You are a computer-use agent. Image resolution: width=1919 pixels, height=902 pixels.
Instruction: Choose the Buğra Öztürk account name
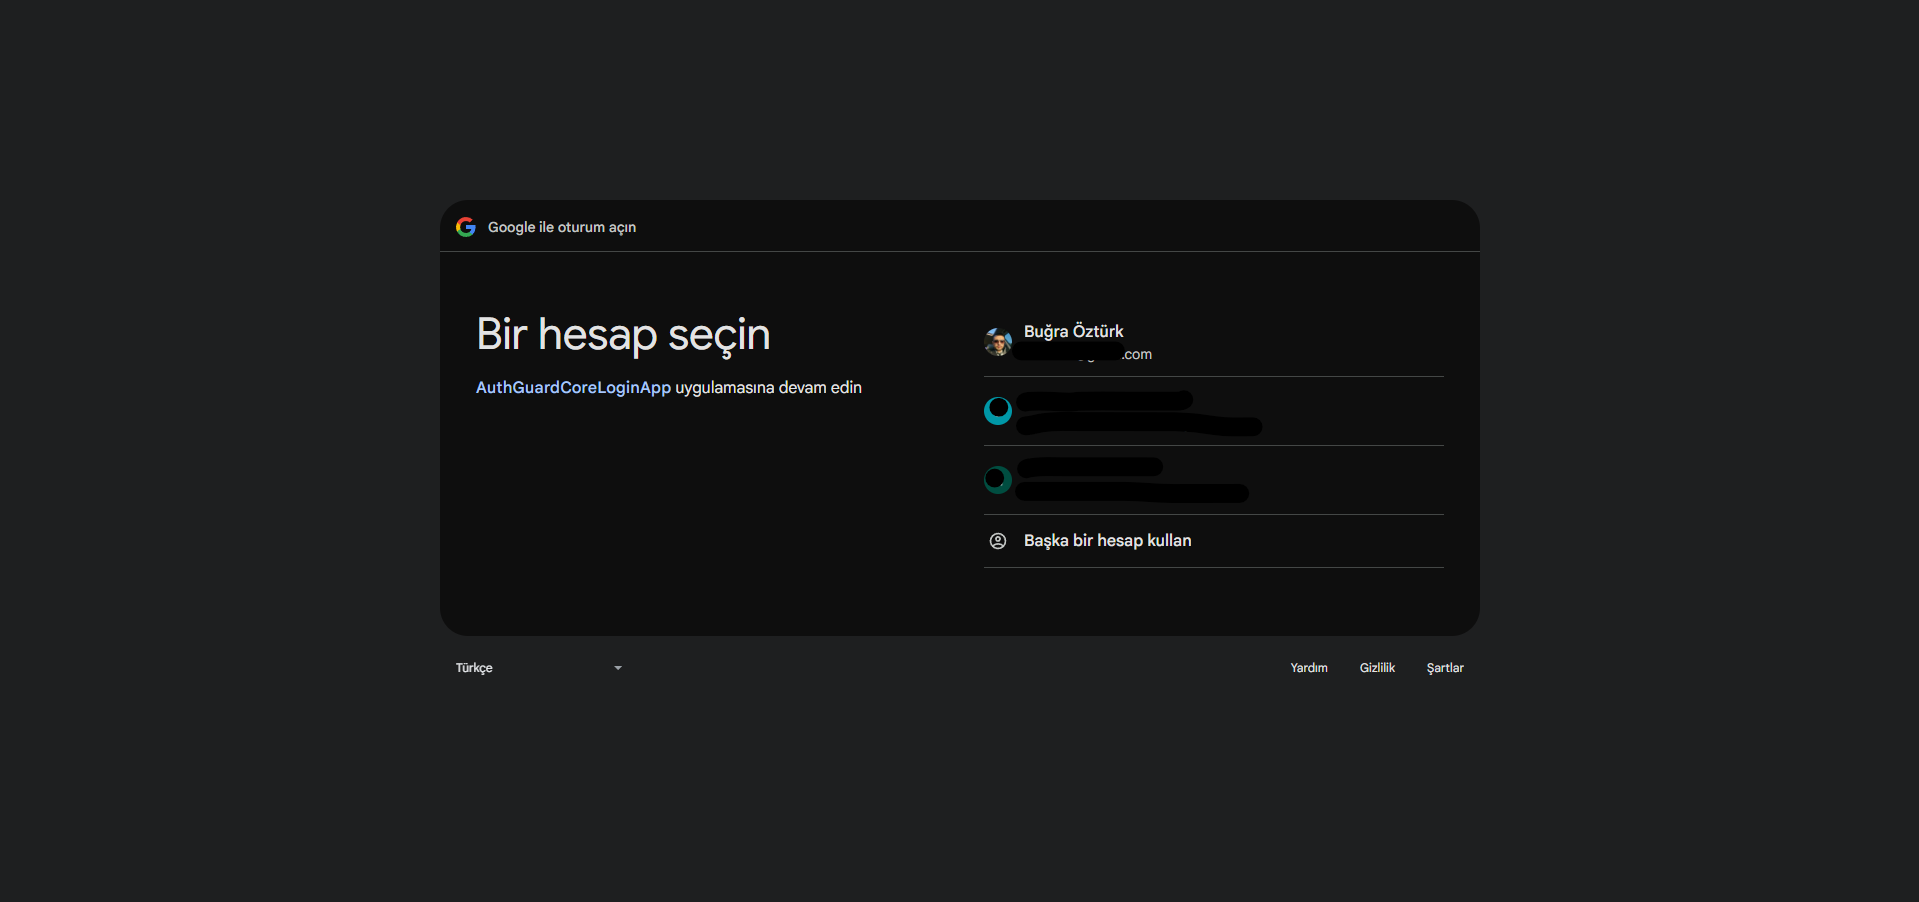pyautogui.click(x=1073, y=331)
